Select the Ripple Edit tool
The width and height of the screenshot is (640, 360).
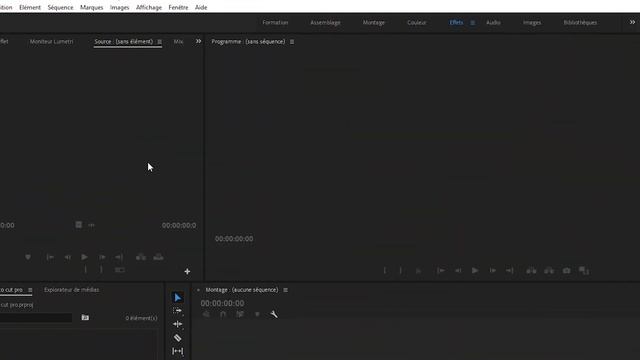[178, 324]
